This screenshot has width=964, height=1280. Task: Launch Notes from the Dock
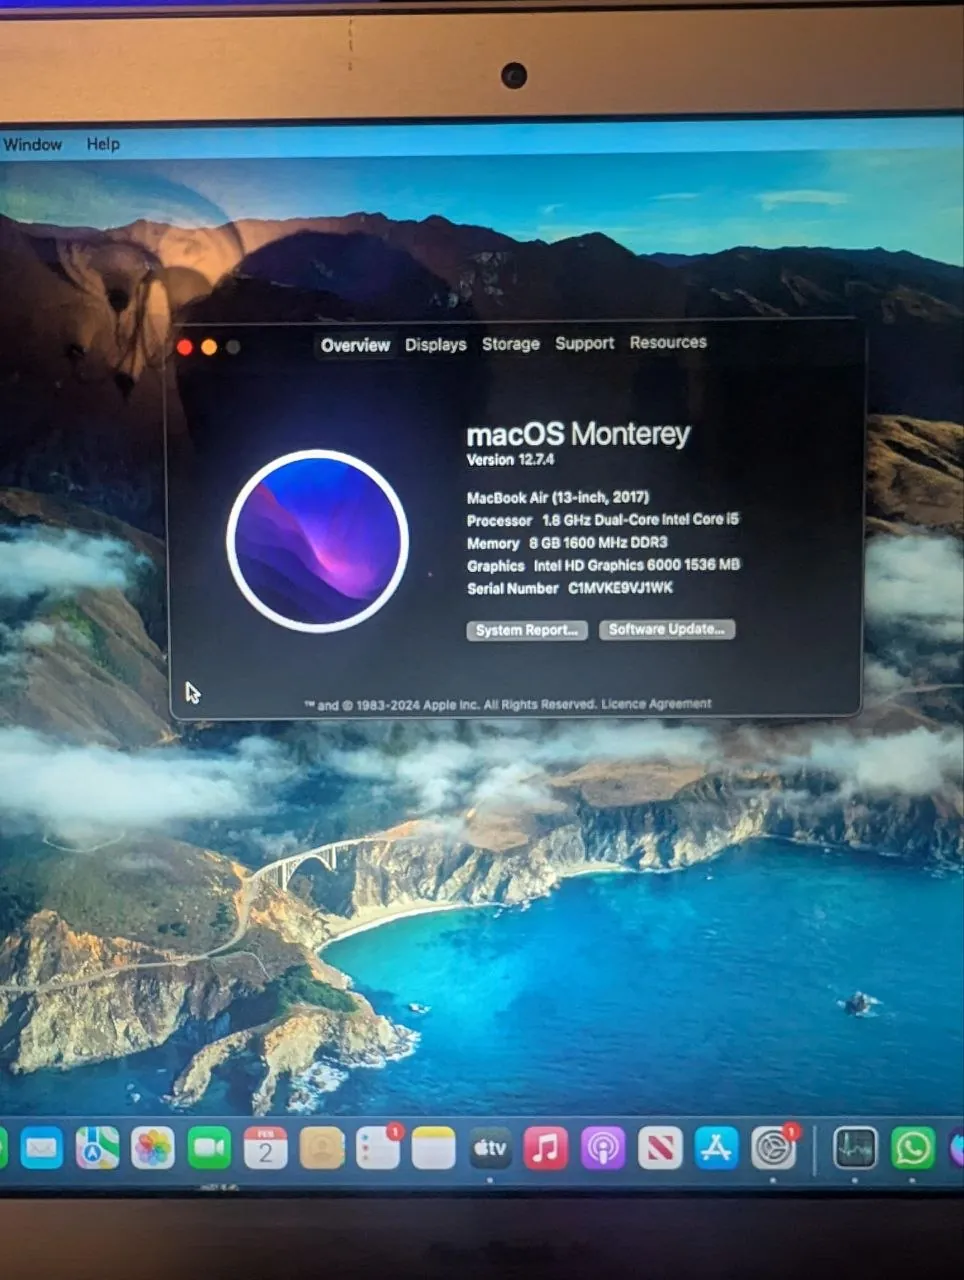(434, 1149)
